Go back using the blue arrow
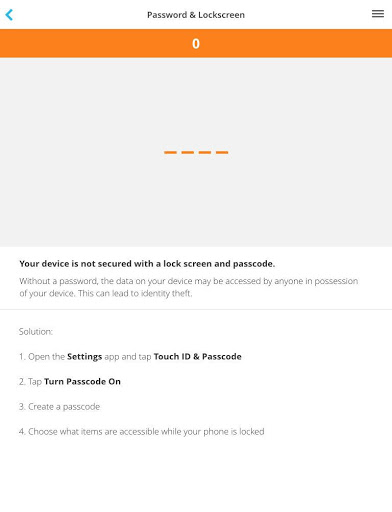 (9, 15)
